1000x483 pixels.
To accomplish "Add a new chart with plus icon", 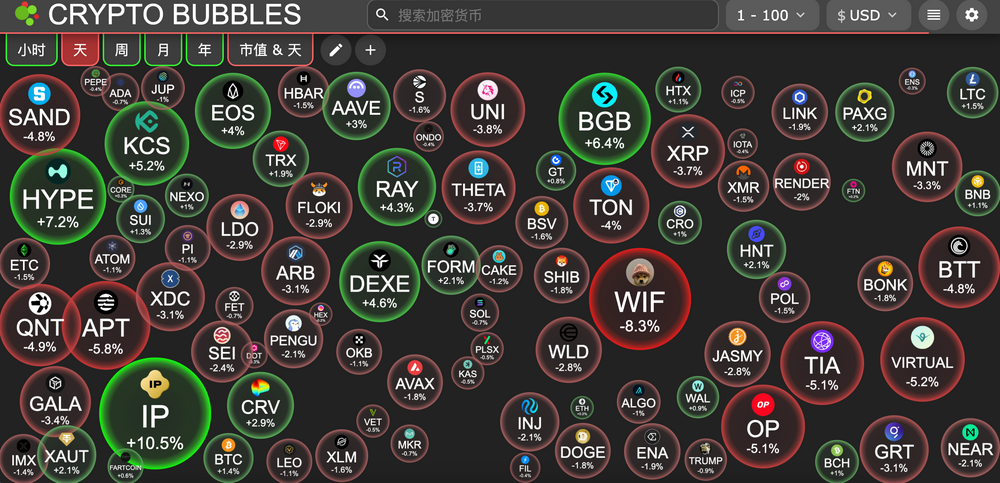I will point(371,50).
